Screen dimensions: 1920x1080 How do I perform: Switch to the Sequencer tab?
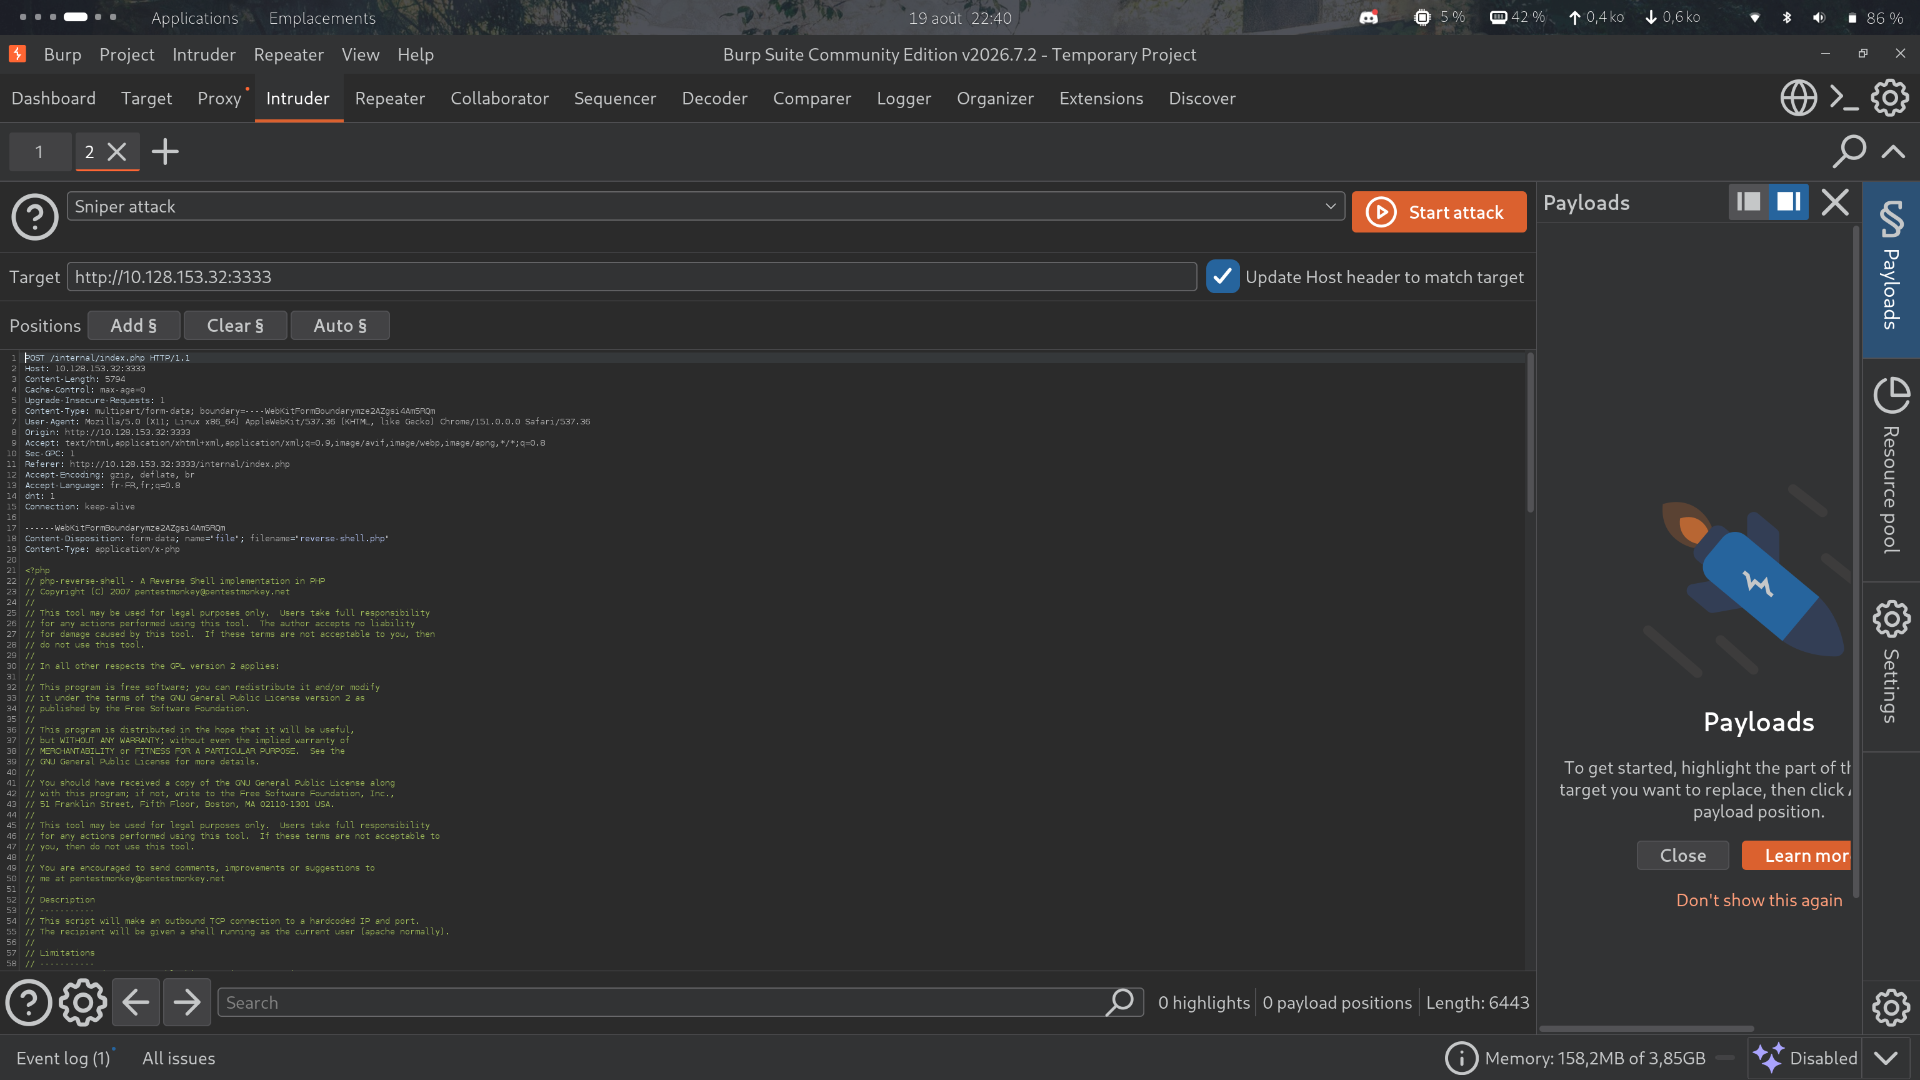615,98
